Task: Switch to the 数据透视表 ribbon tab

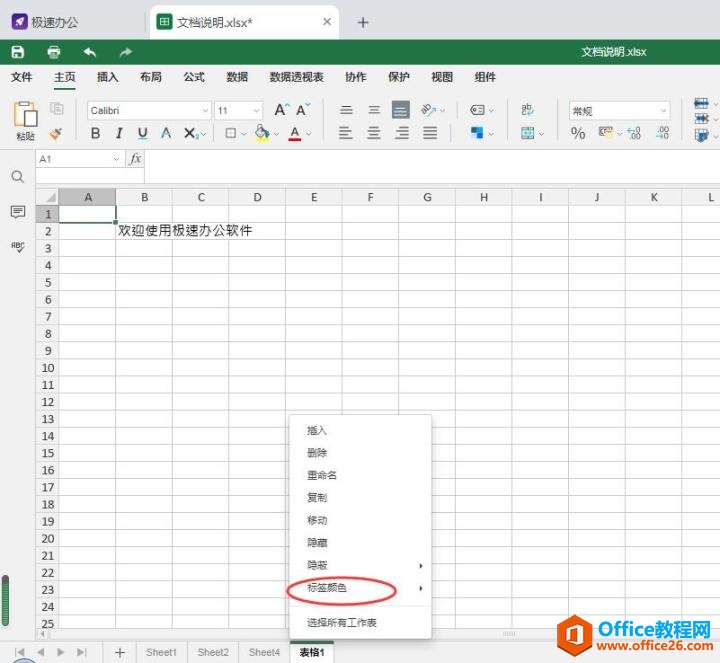Action: (x=297, y=77)
